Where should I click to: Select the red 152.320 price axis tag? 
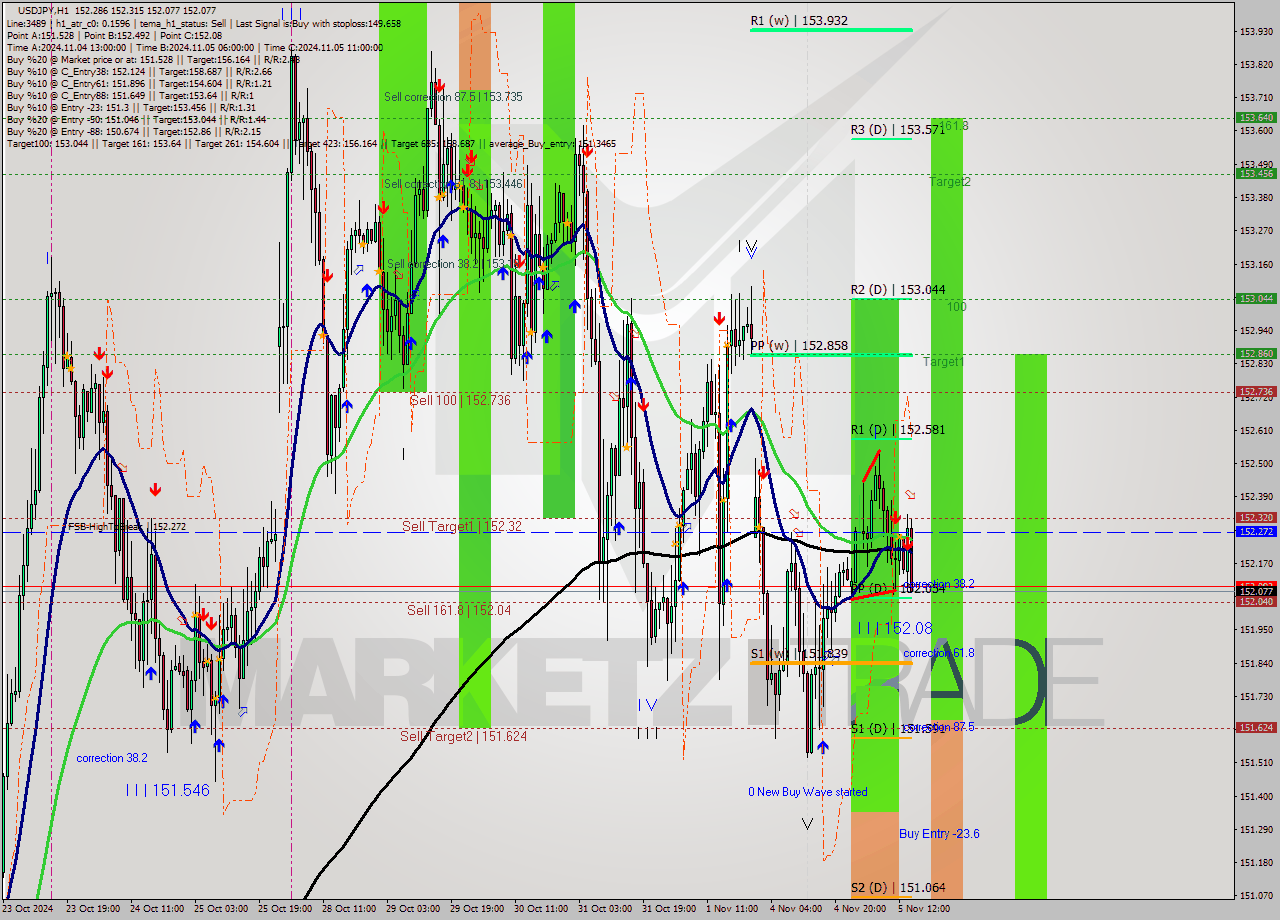(x=1256, y=518)
